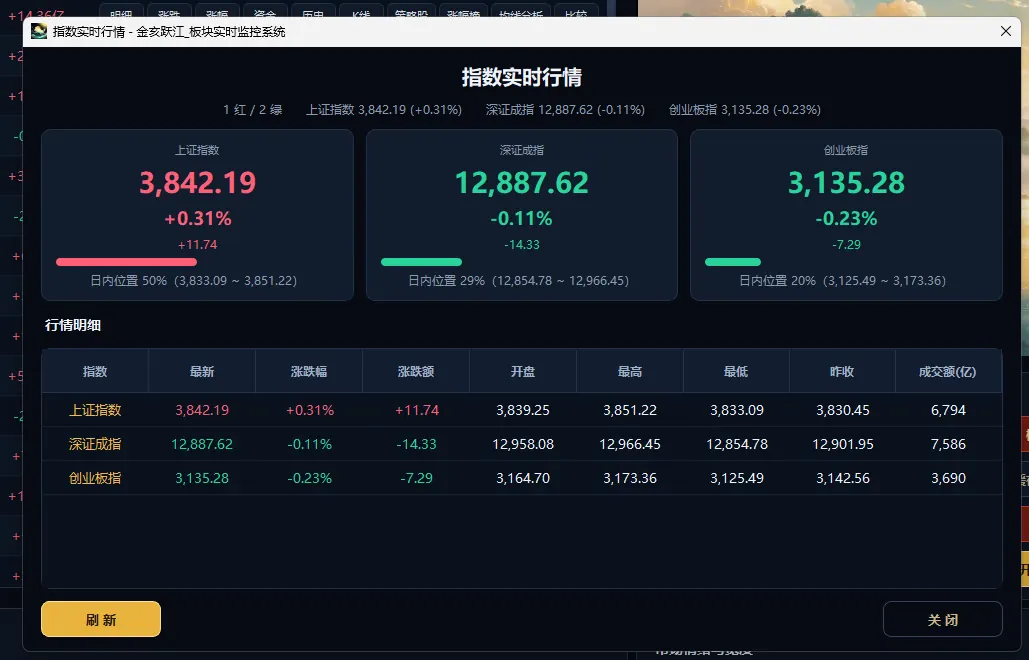The image size is (1029, 660).
Task: Click the 日内位置 20% range text
Action: point(843,281)
